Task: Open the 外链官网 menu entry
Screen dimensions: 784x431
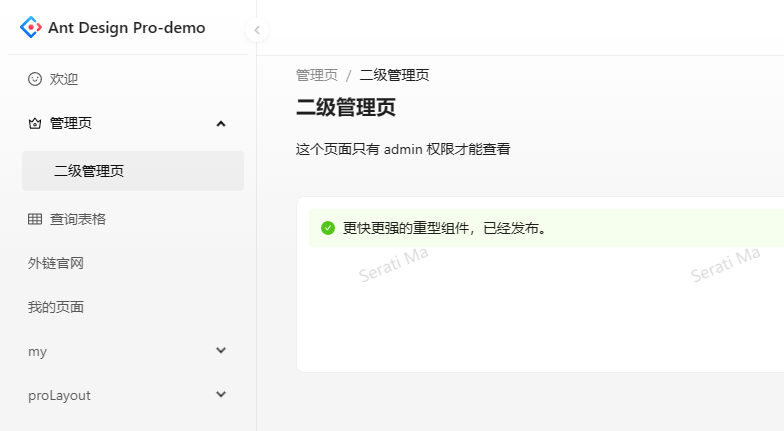Action: tap(56, 263)
